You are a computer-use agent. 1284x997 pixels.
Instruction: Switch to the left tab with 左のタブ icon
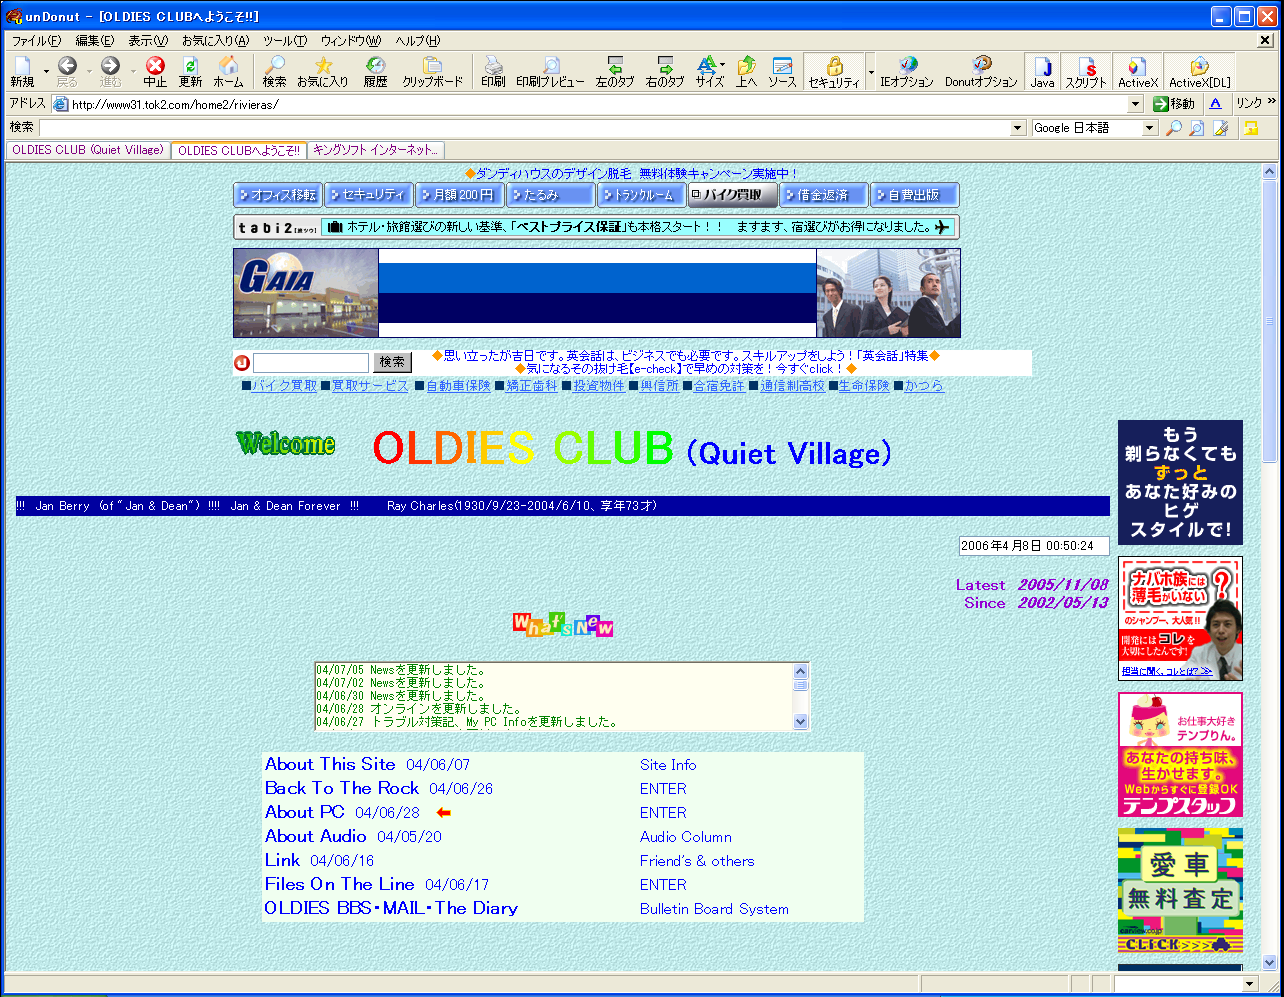[614, 71]
